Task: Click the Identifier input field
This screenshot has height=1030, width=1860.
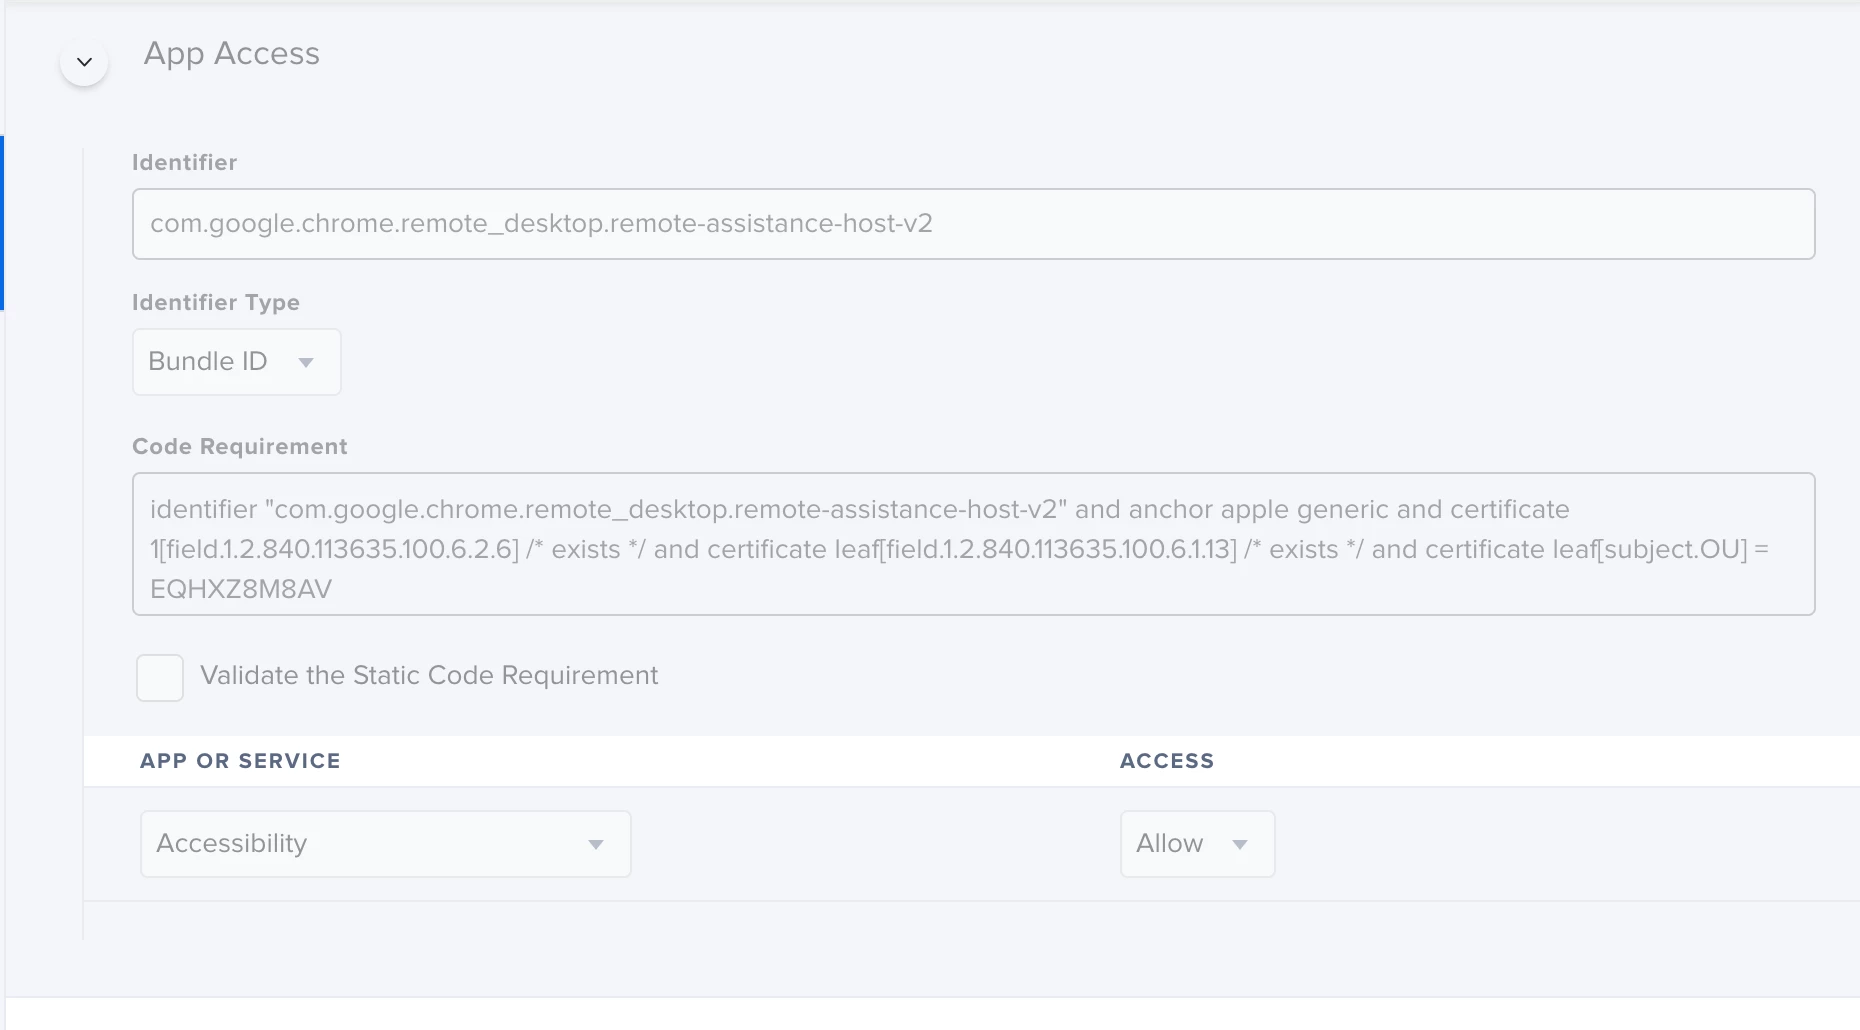Action: [x=973, y=224]
